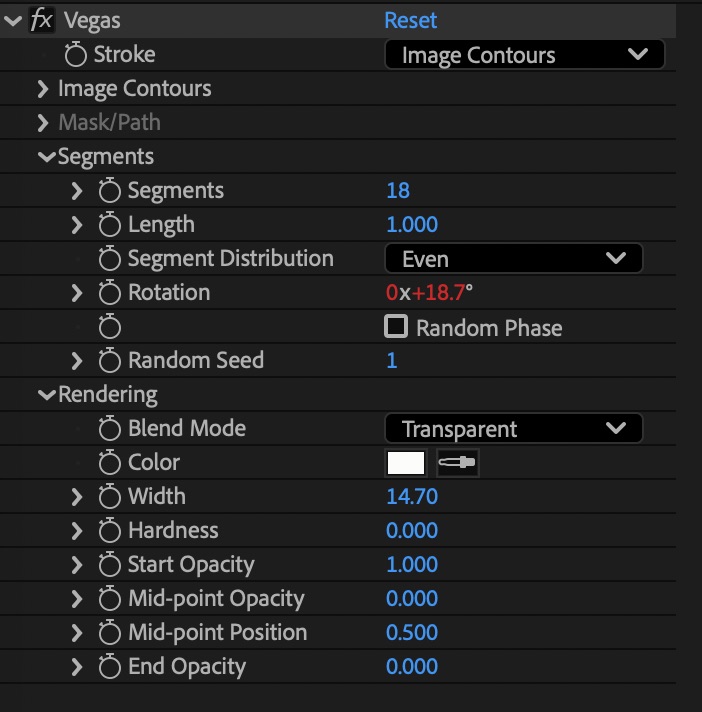Toggle the Blend Mode stopwatch
This screenshot has height=712, width=702.
coord(110,429)
